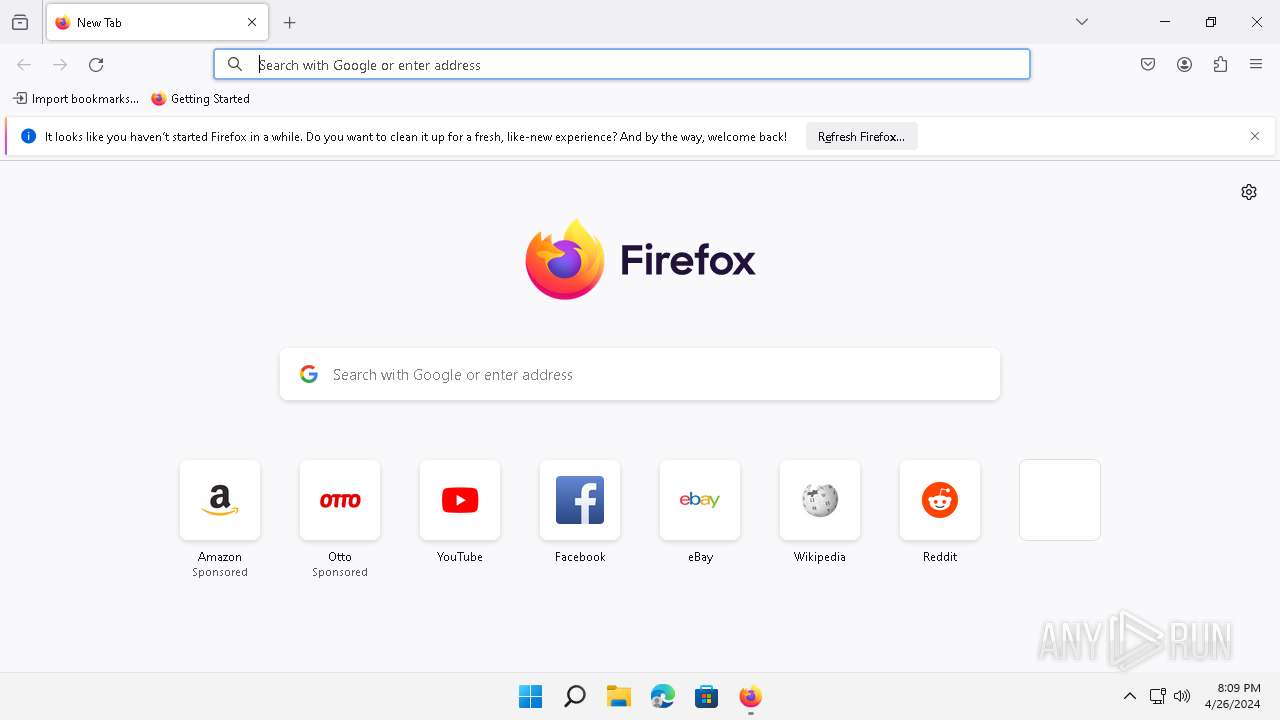Open the clock and date panel
Image resolution: width=1280 pixels, height=720 pixels.
point(1232,696)
